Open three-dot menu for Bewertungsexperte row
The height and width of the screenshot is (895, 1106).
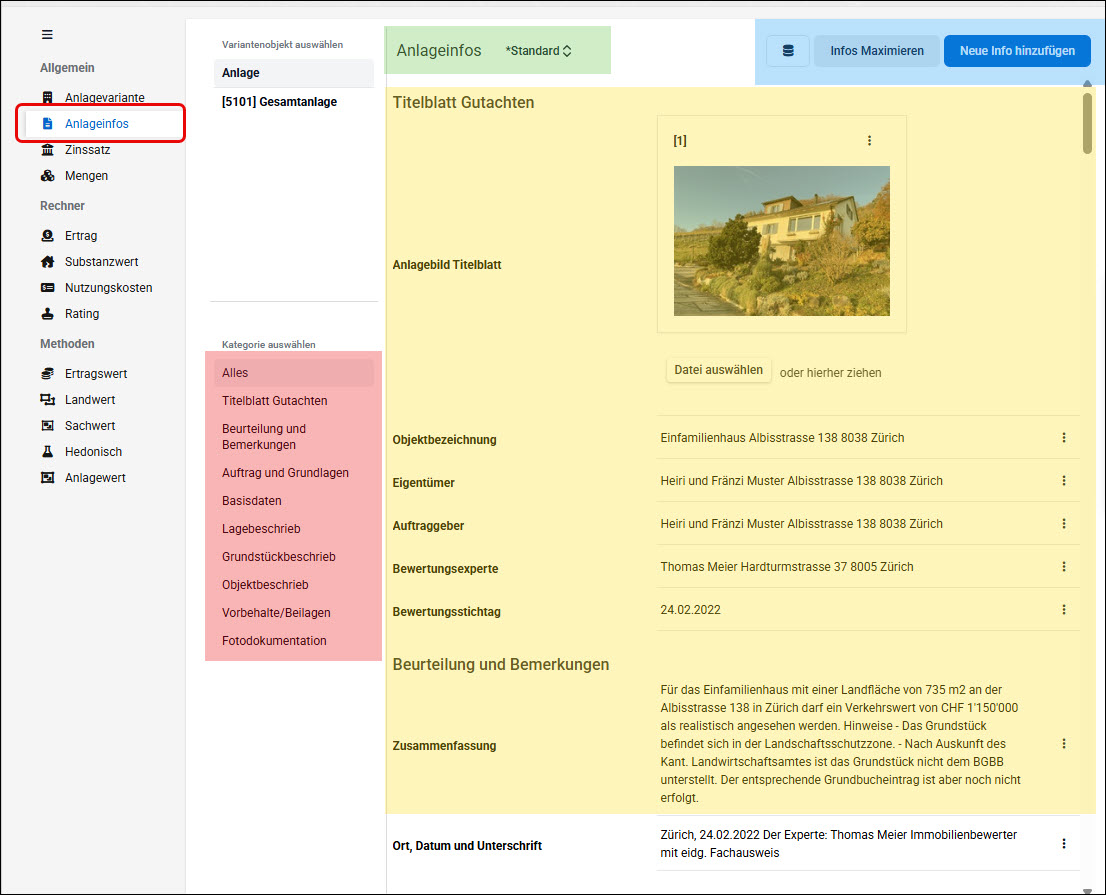[x=1064, y=567]
